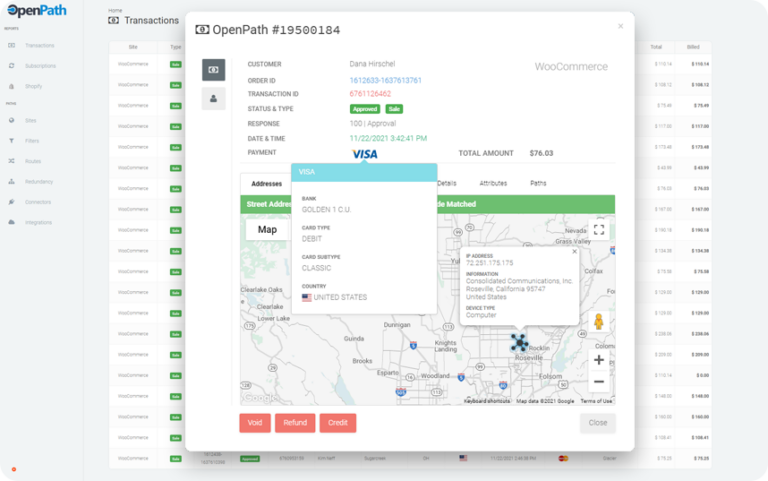Open the customer profile person icon tab

pyautogui.click(x=214, y=98)
